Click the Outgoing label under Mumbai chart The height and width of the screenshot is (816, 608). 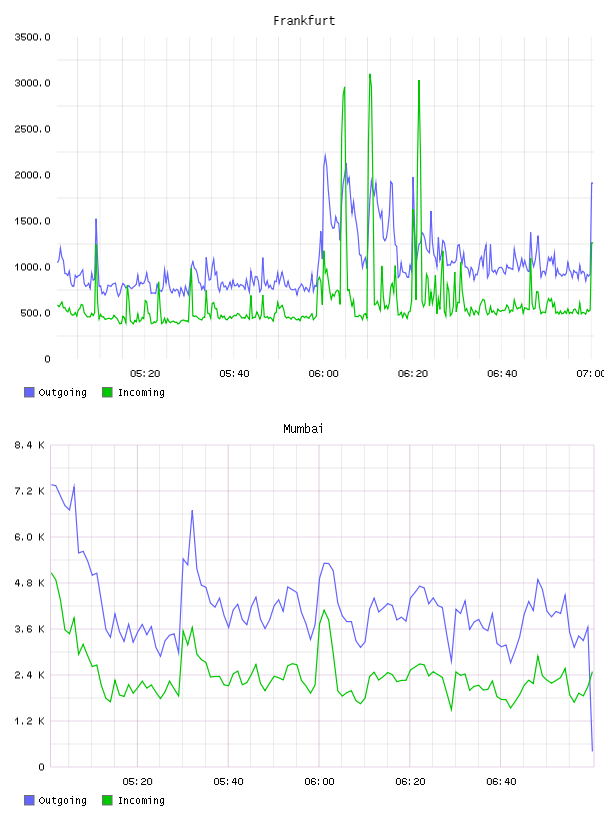point(62,800)
